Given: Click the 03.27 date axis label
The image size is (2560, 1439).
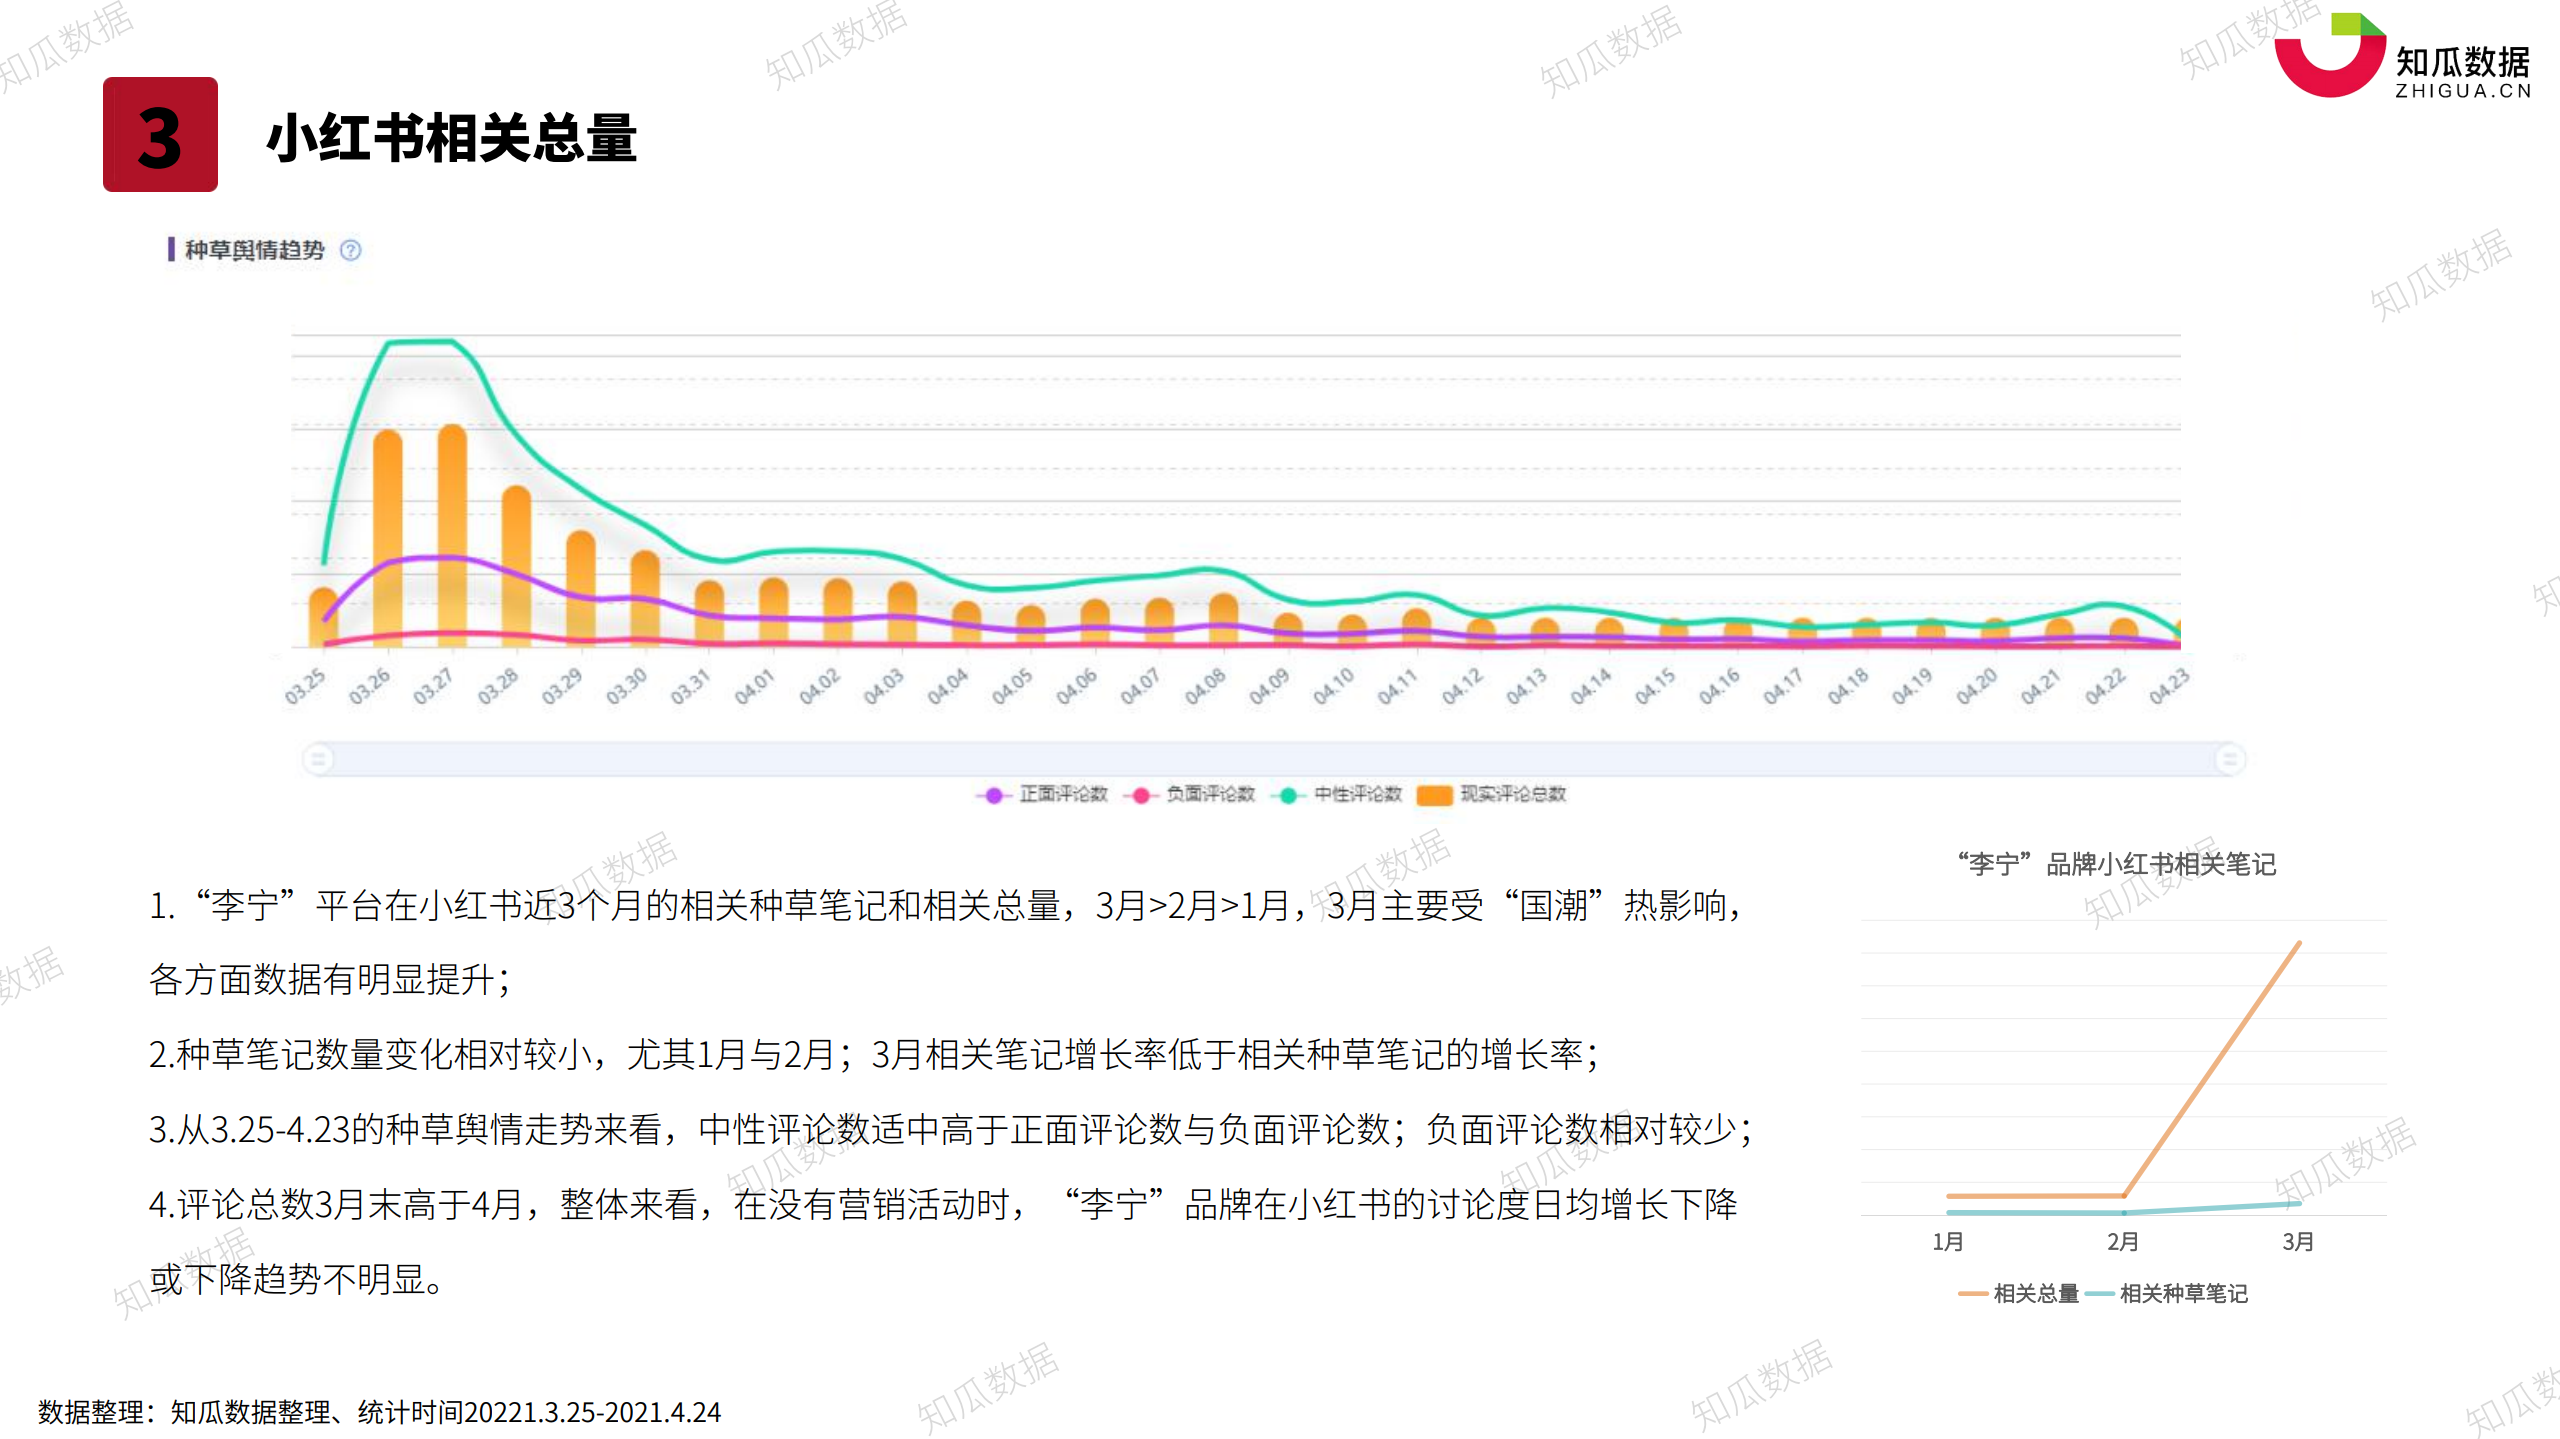Looking at the screenshot, I should pos(433,687).
